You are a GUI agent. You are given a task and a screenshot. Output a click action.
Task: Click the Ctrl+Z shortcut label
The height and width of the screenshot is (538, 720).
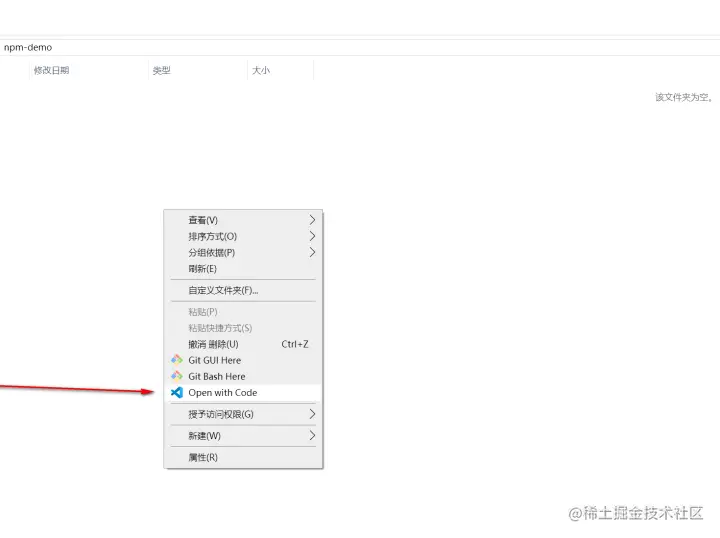295,344
